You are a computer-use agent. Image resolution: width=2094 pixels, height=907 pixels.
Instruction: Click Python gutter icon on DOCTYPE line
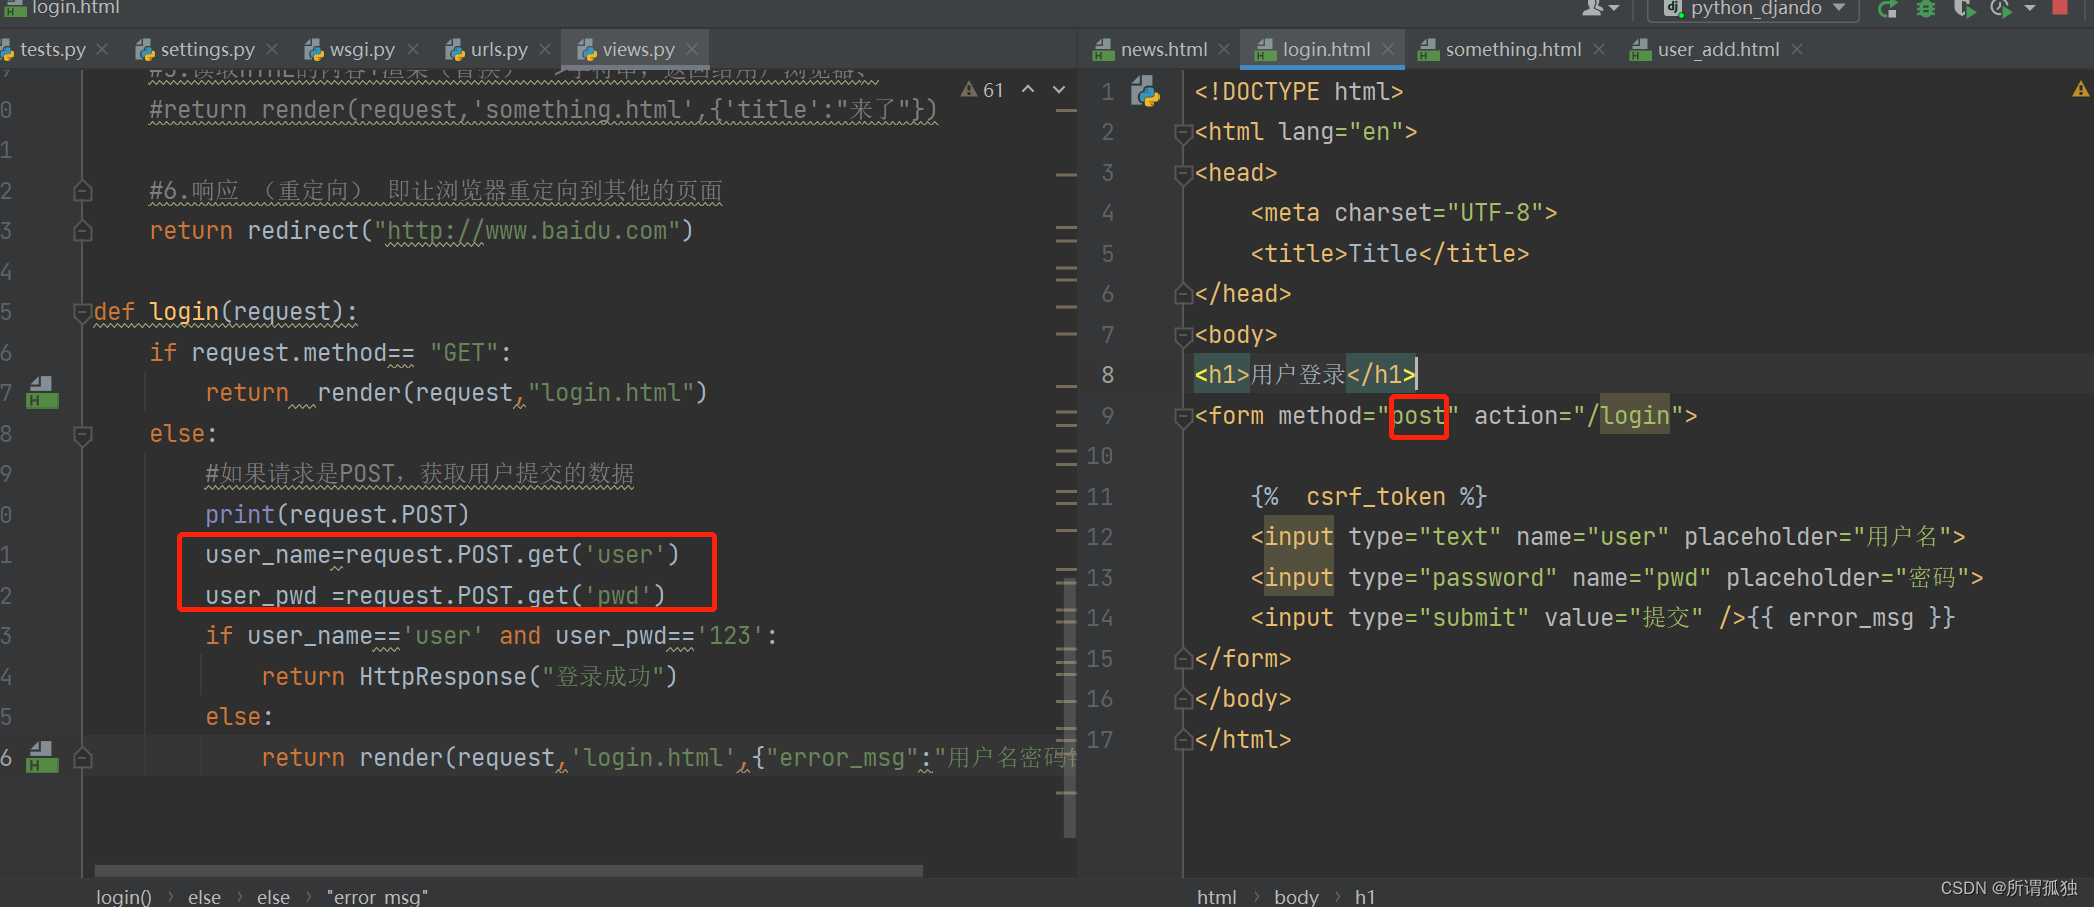[1145, 93]
